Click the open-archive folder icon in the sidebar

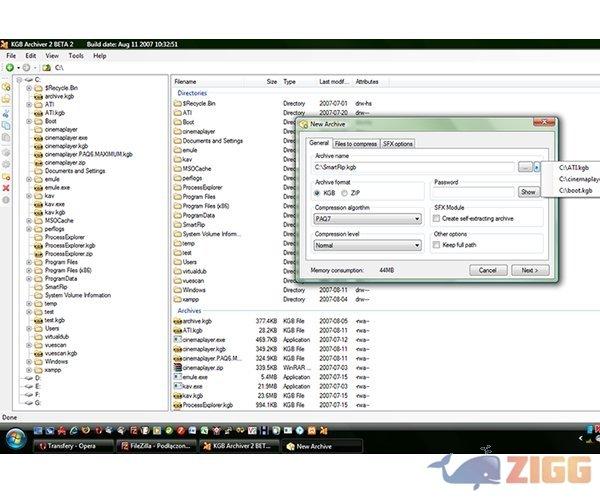coord(6,100)
